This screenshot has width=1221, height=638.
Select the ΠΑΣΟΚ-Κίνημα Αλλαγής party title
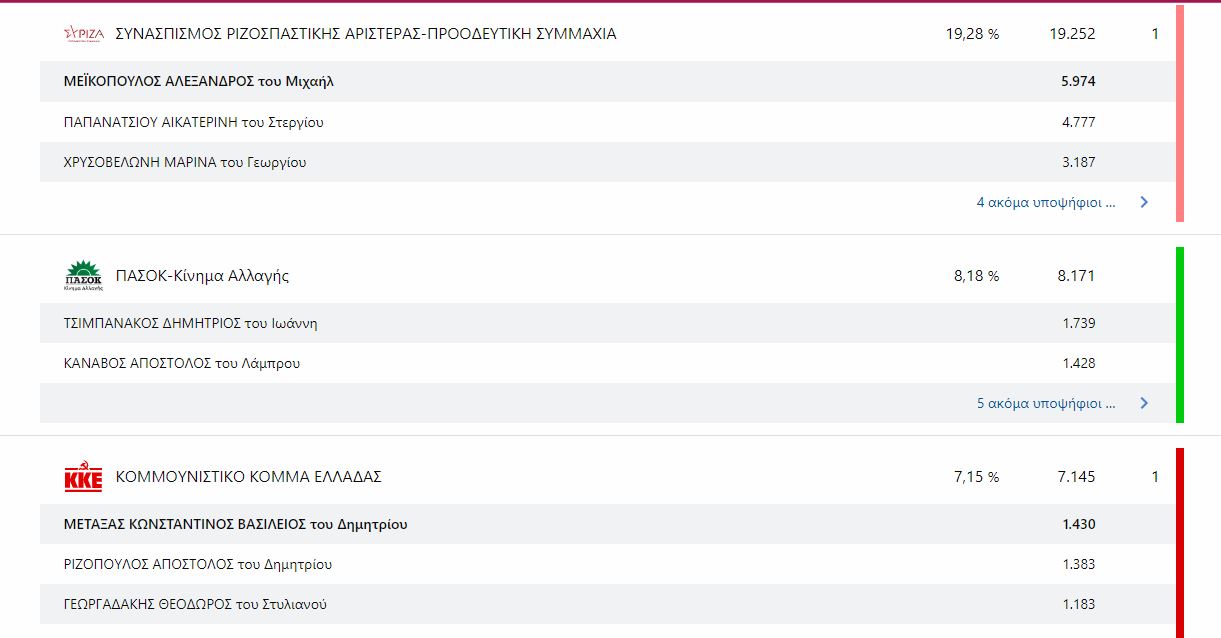click(x=202, y=276)
